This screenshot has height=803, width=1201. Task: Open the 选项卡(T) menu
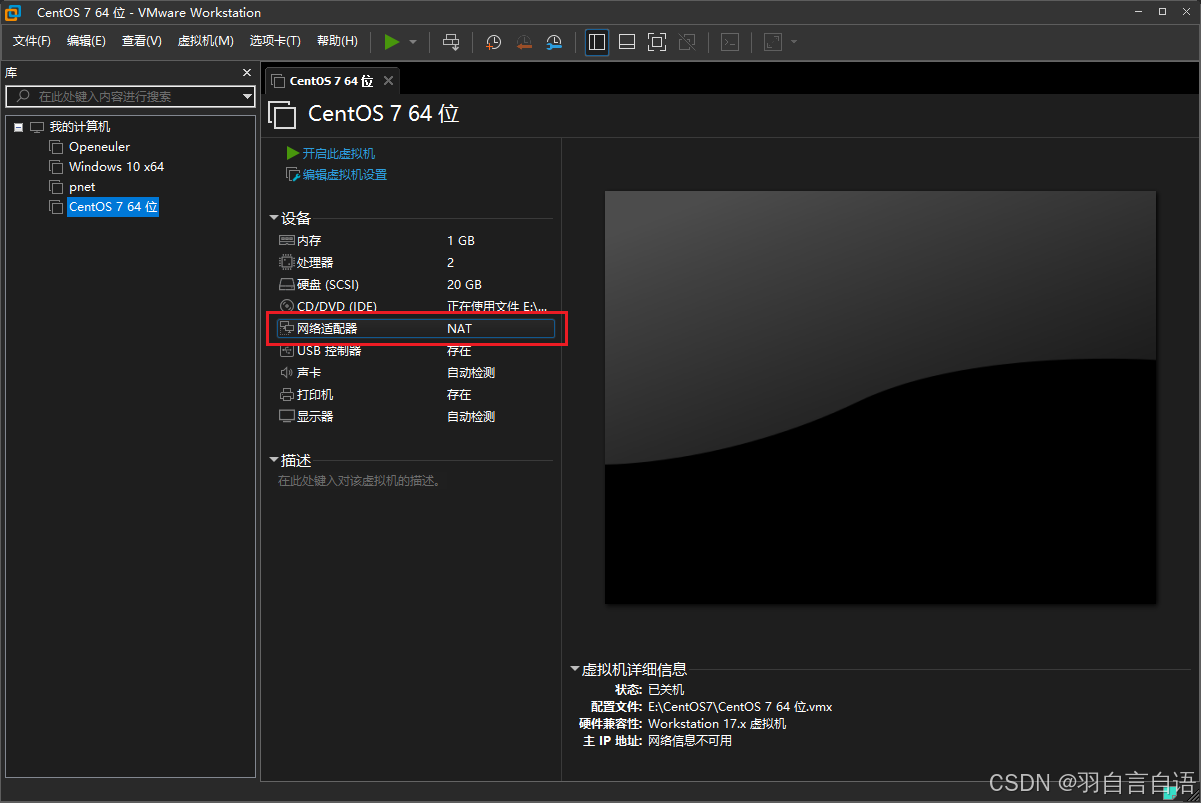point(275,41)
